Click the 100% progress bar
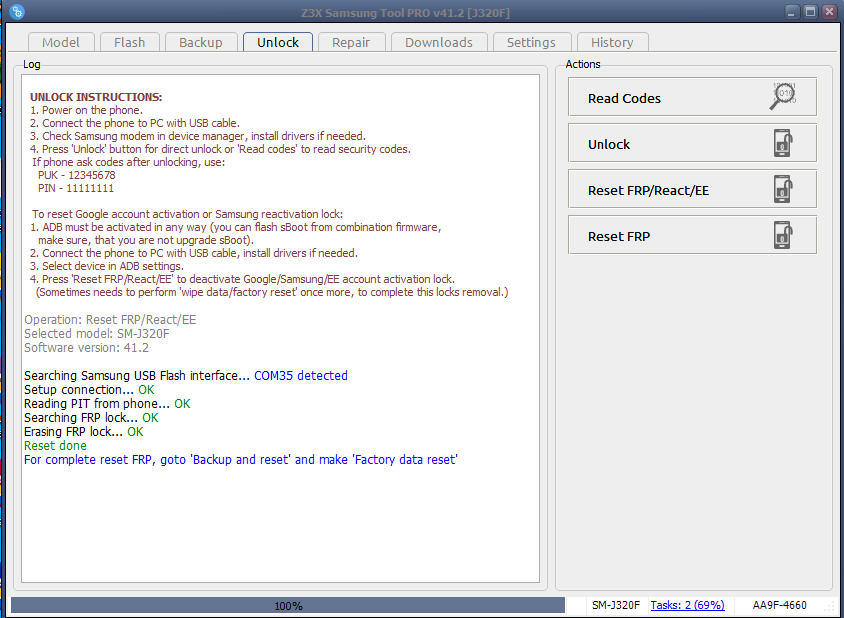Image resolution: width=844 pixels, height=618 pixels. 288,605
